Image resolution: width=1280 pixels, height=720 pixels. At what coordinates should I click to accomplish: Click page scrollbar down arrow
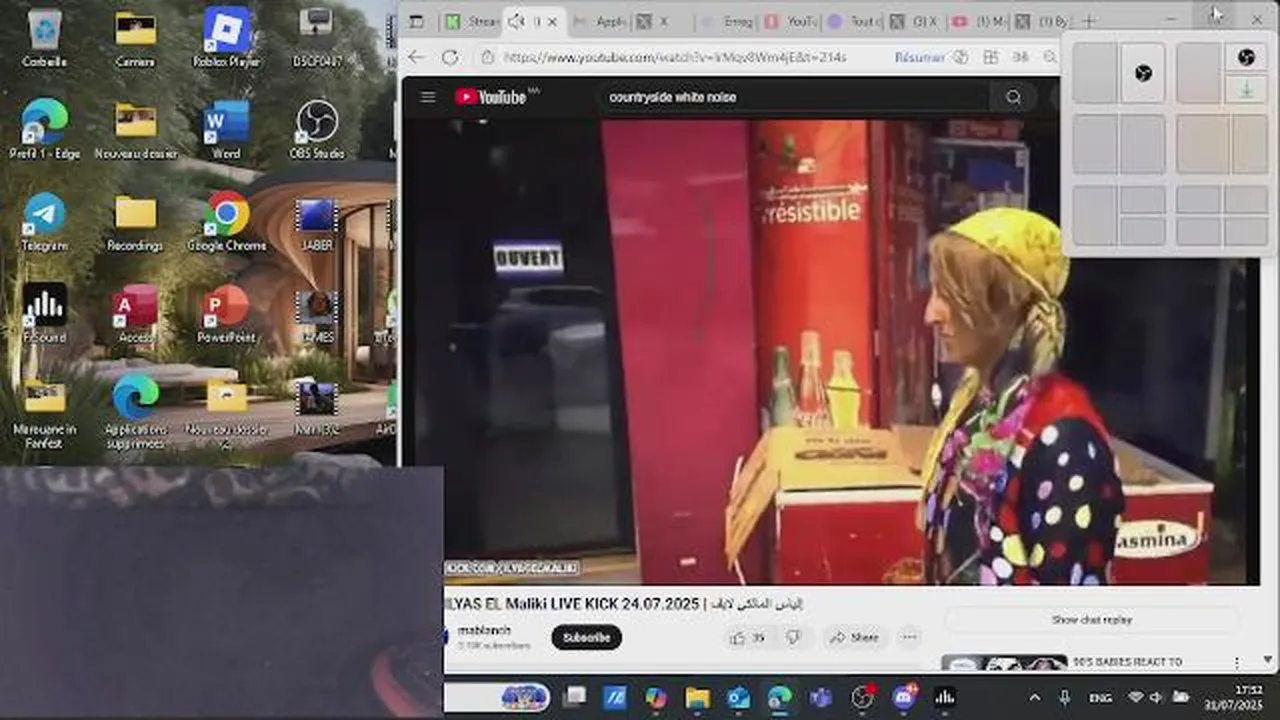click(1269, 661)
